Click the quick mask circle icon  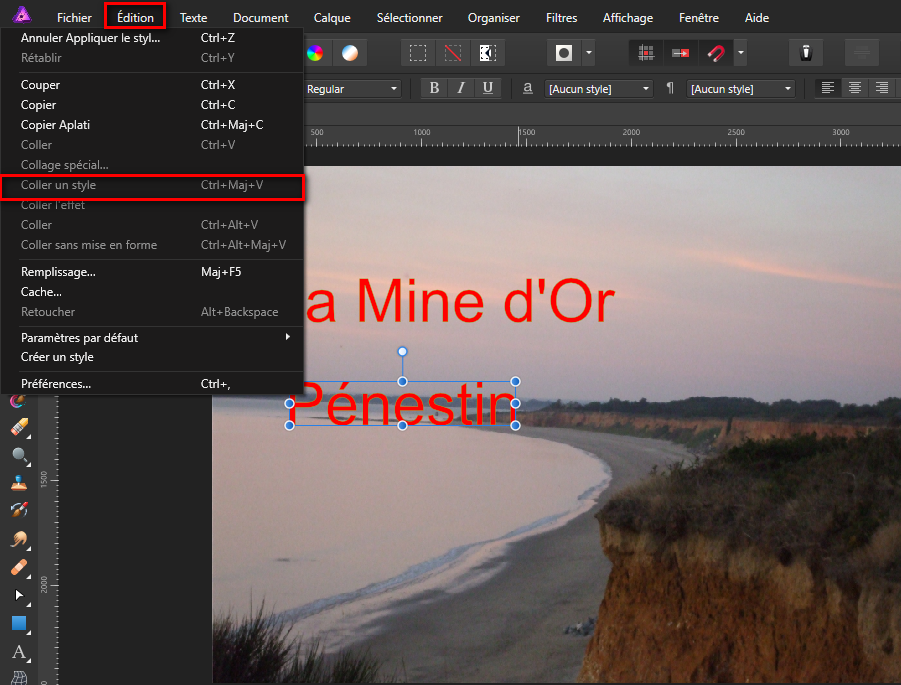(x=564, y=53)
